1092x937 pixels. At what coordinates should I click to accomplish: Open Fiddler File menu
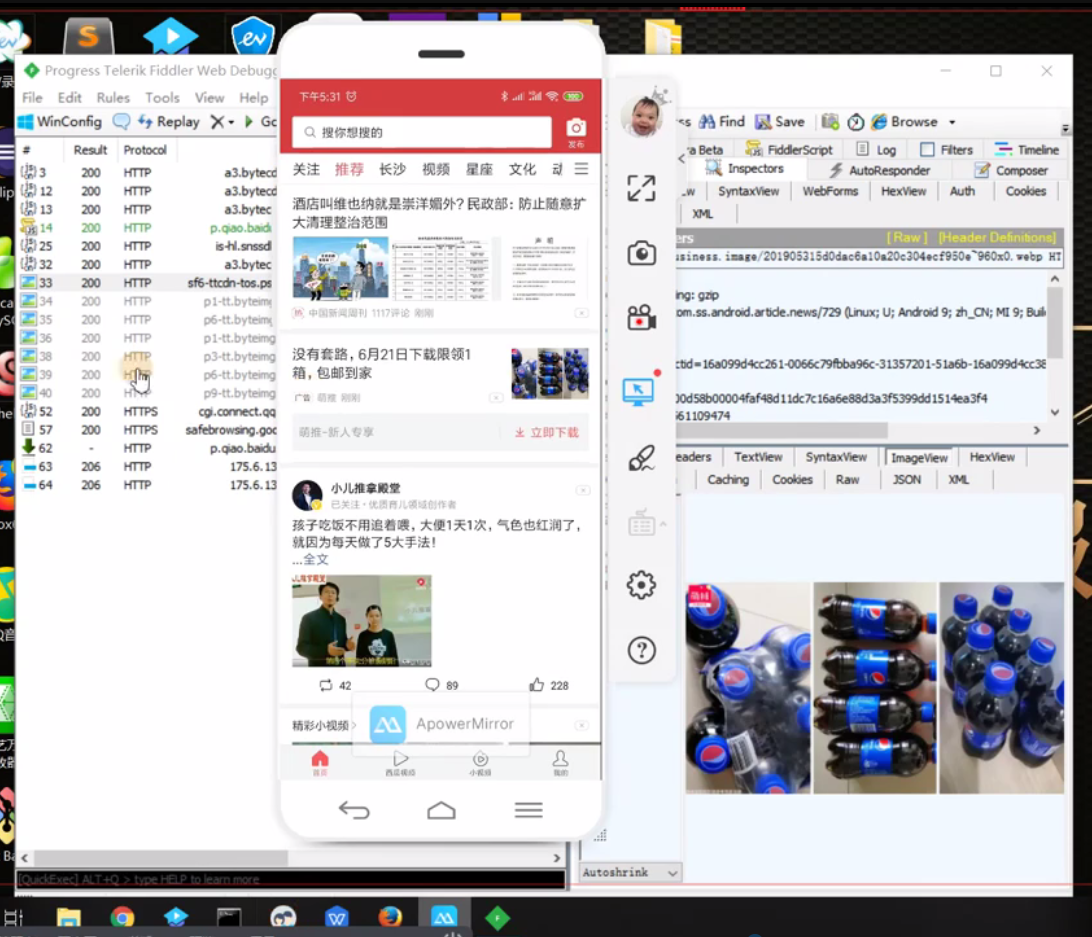coord(32,98)
